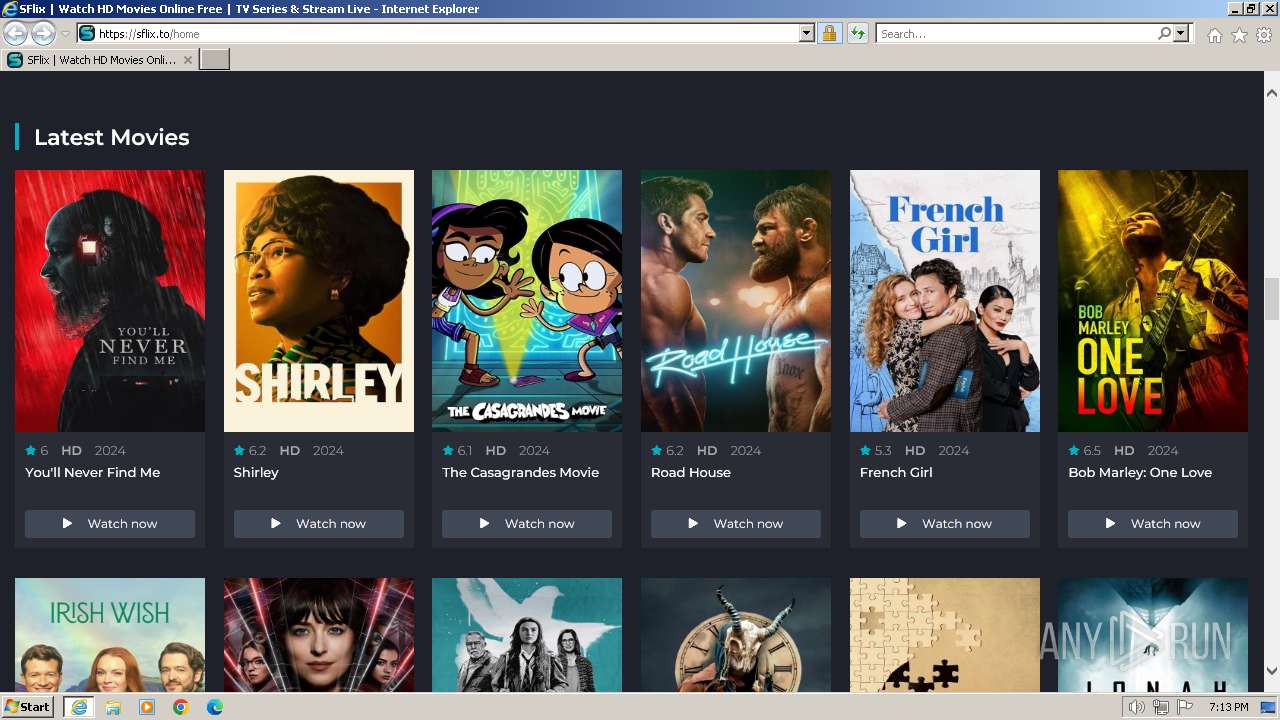The height and width of the screenshot is (720, 1280).
Task: Open The Casagrandes Movie title link
Action: [x=521, y=472]
